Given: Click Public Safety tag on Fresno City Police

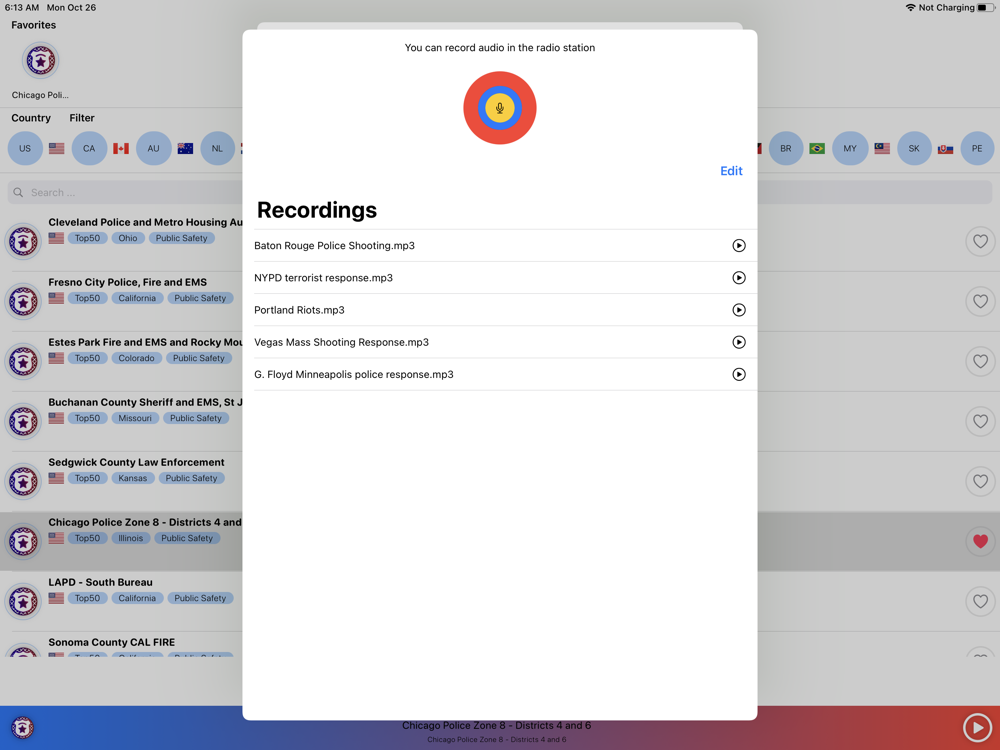Looking at the screenshot, I should (x=200, y=298).
